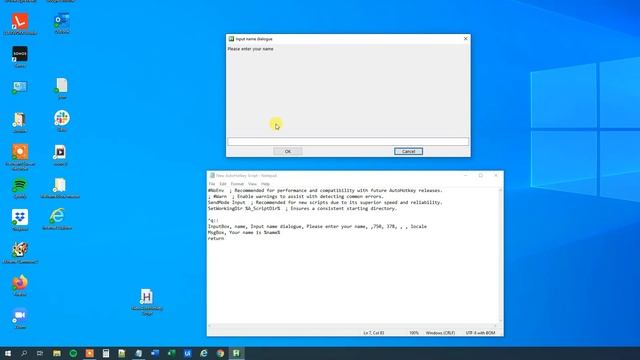The image size is (640, 360).
Task: Open Excel from the taskbar
Action: (171, 353)
